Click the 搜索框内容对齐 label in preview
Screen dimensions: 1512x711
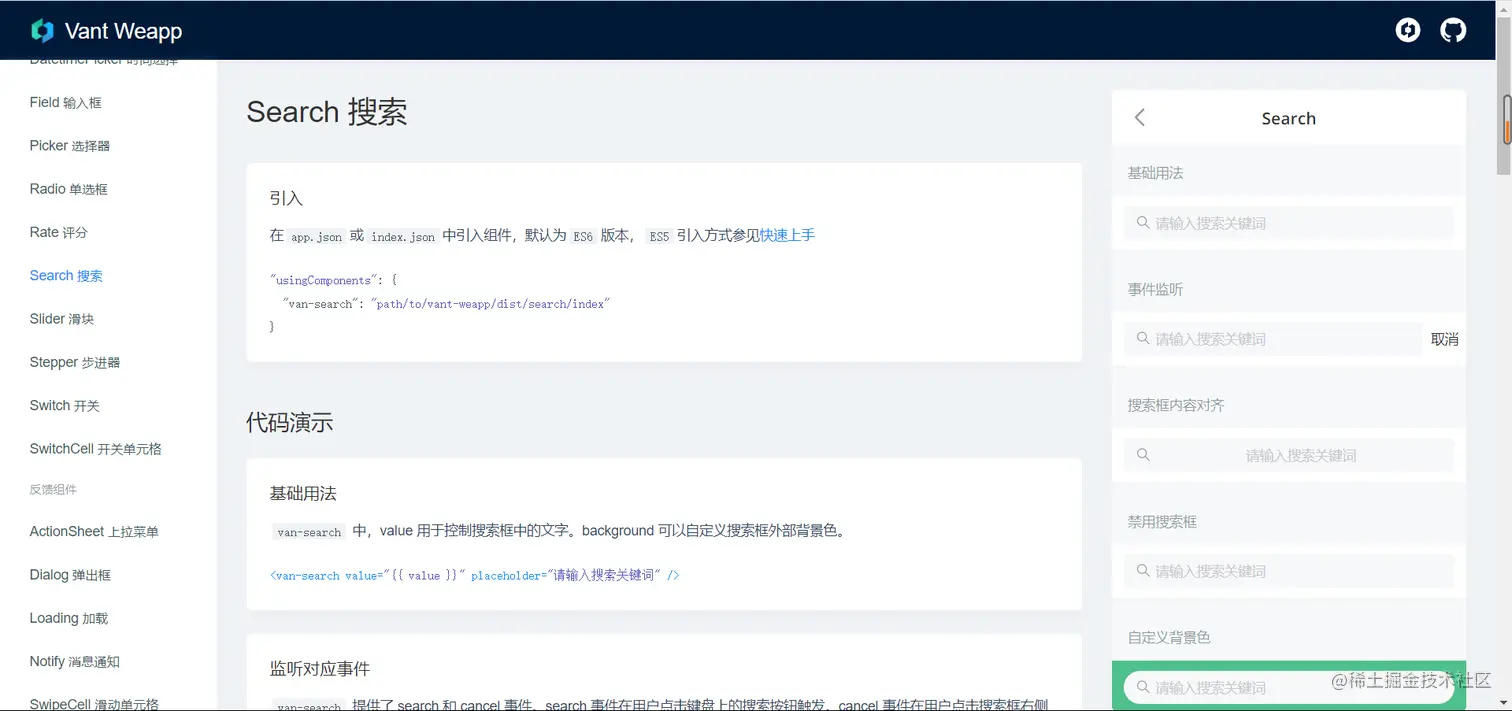(x=1176, y=405)
